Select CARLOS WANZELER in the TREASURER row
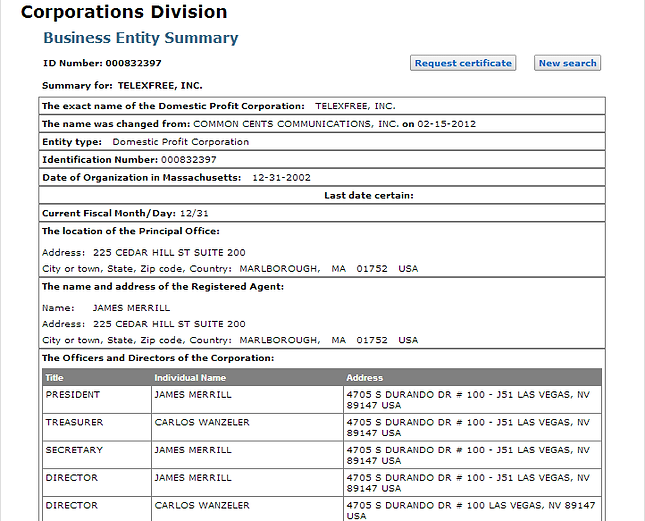This screenshot has width=645, height=521. (x=202, y=422)
